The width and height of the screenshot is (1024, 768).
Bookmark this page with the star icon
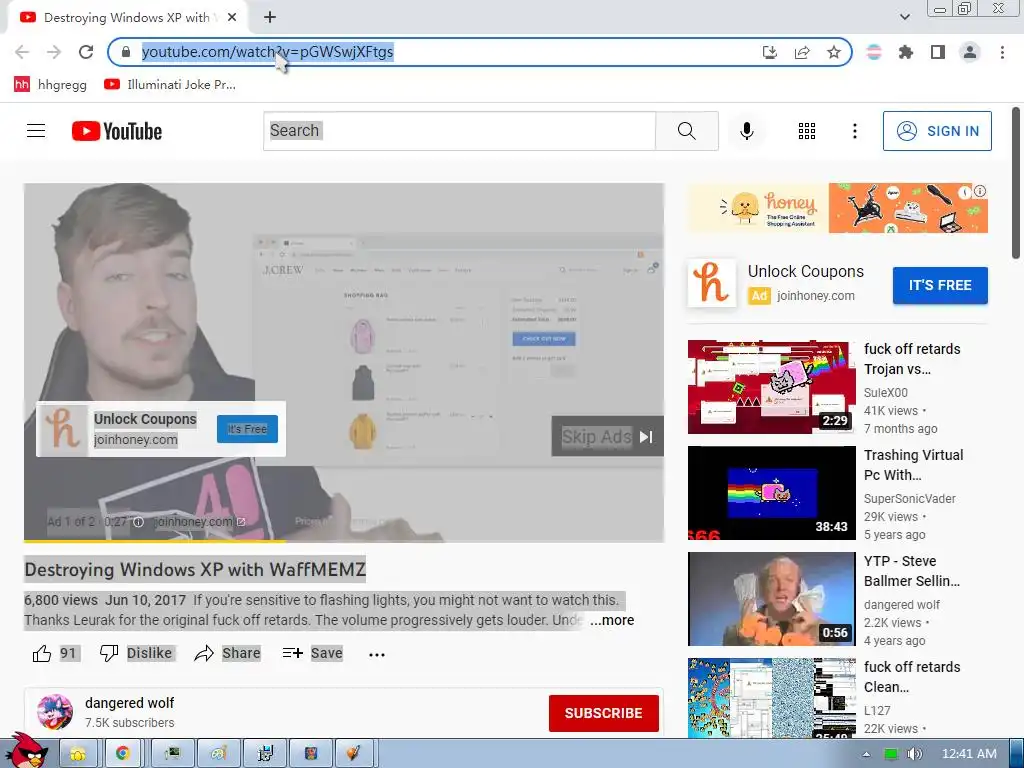[834, 52]
